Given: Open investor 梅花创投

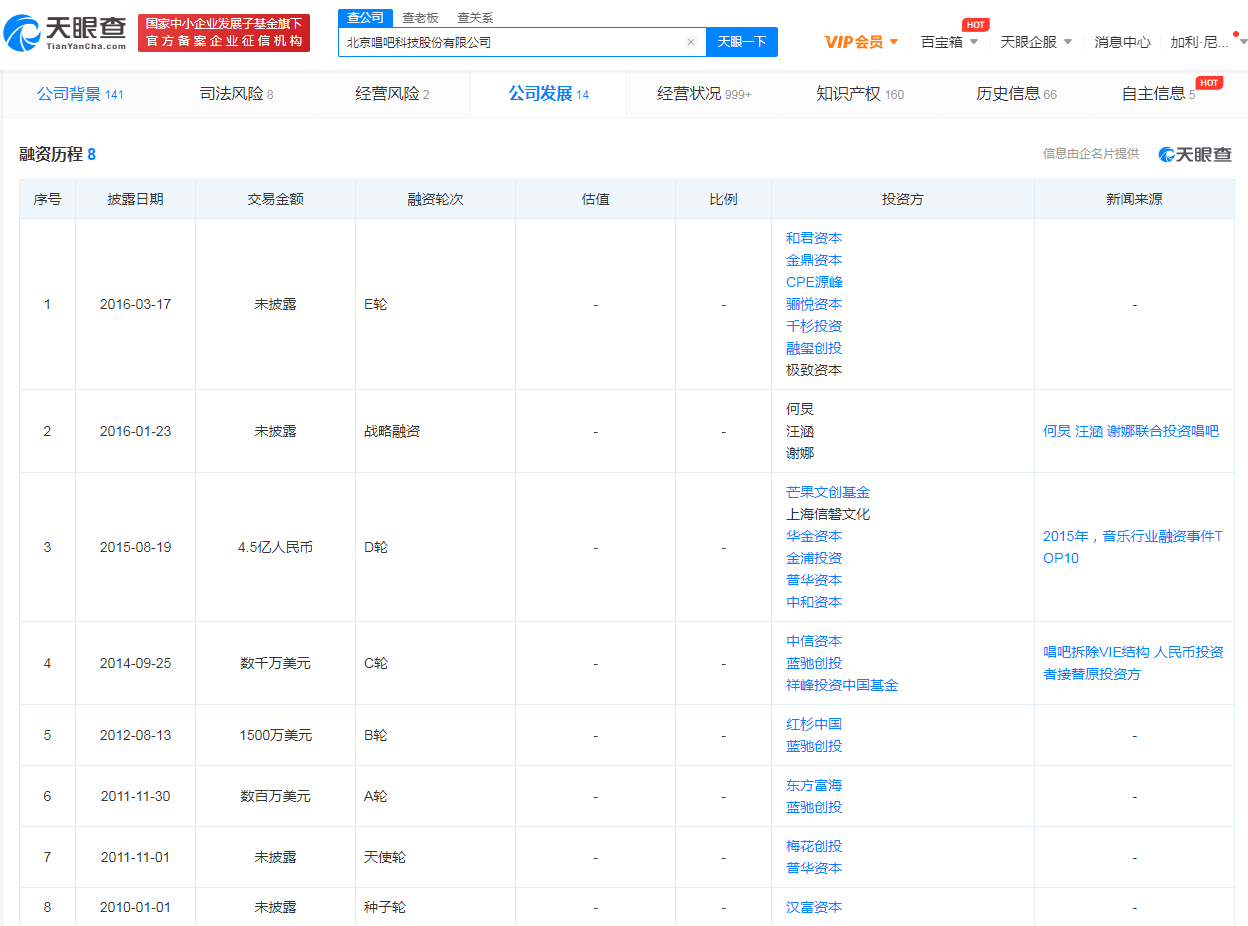Looking at the screenshot, I should [814, 846].
